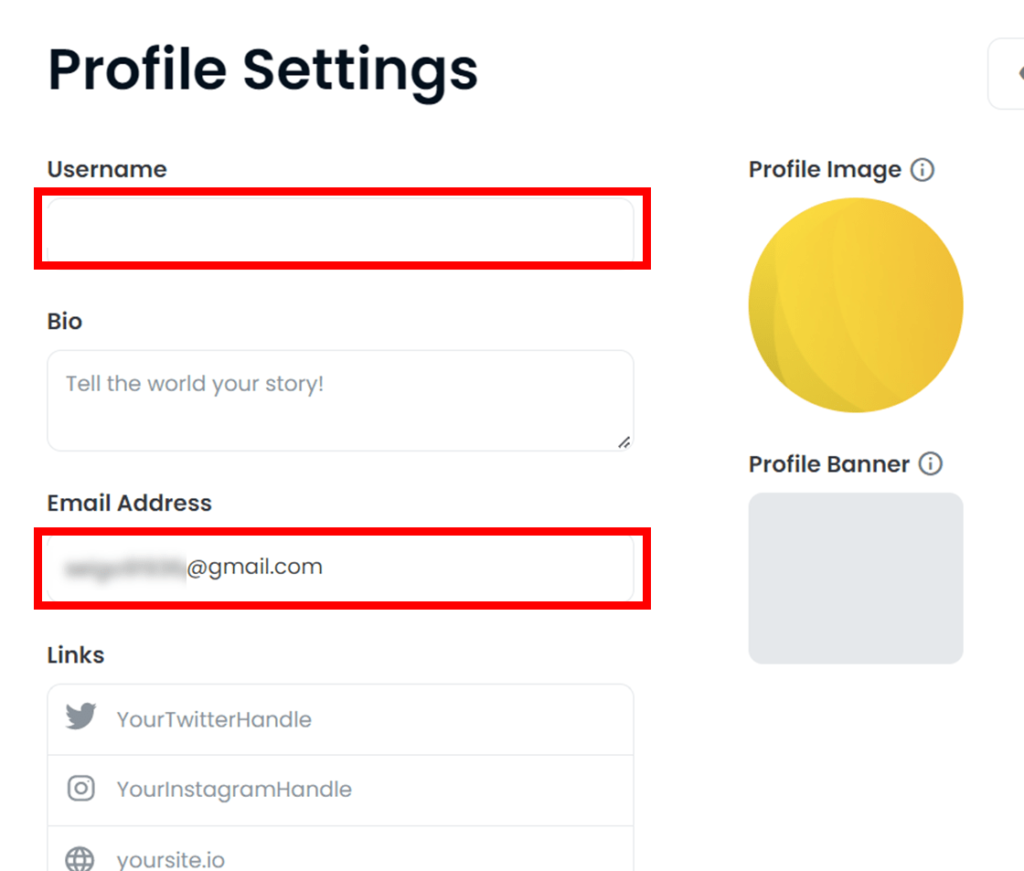This screenshot has height=871, width=1024.
Task: Click the Instagram camera icon
Action: click(81, 788)
